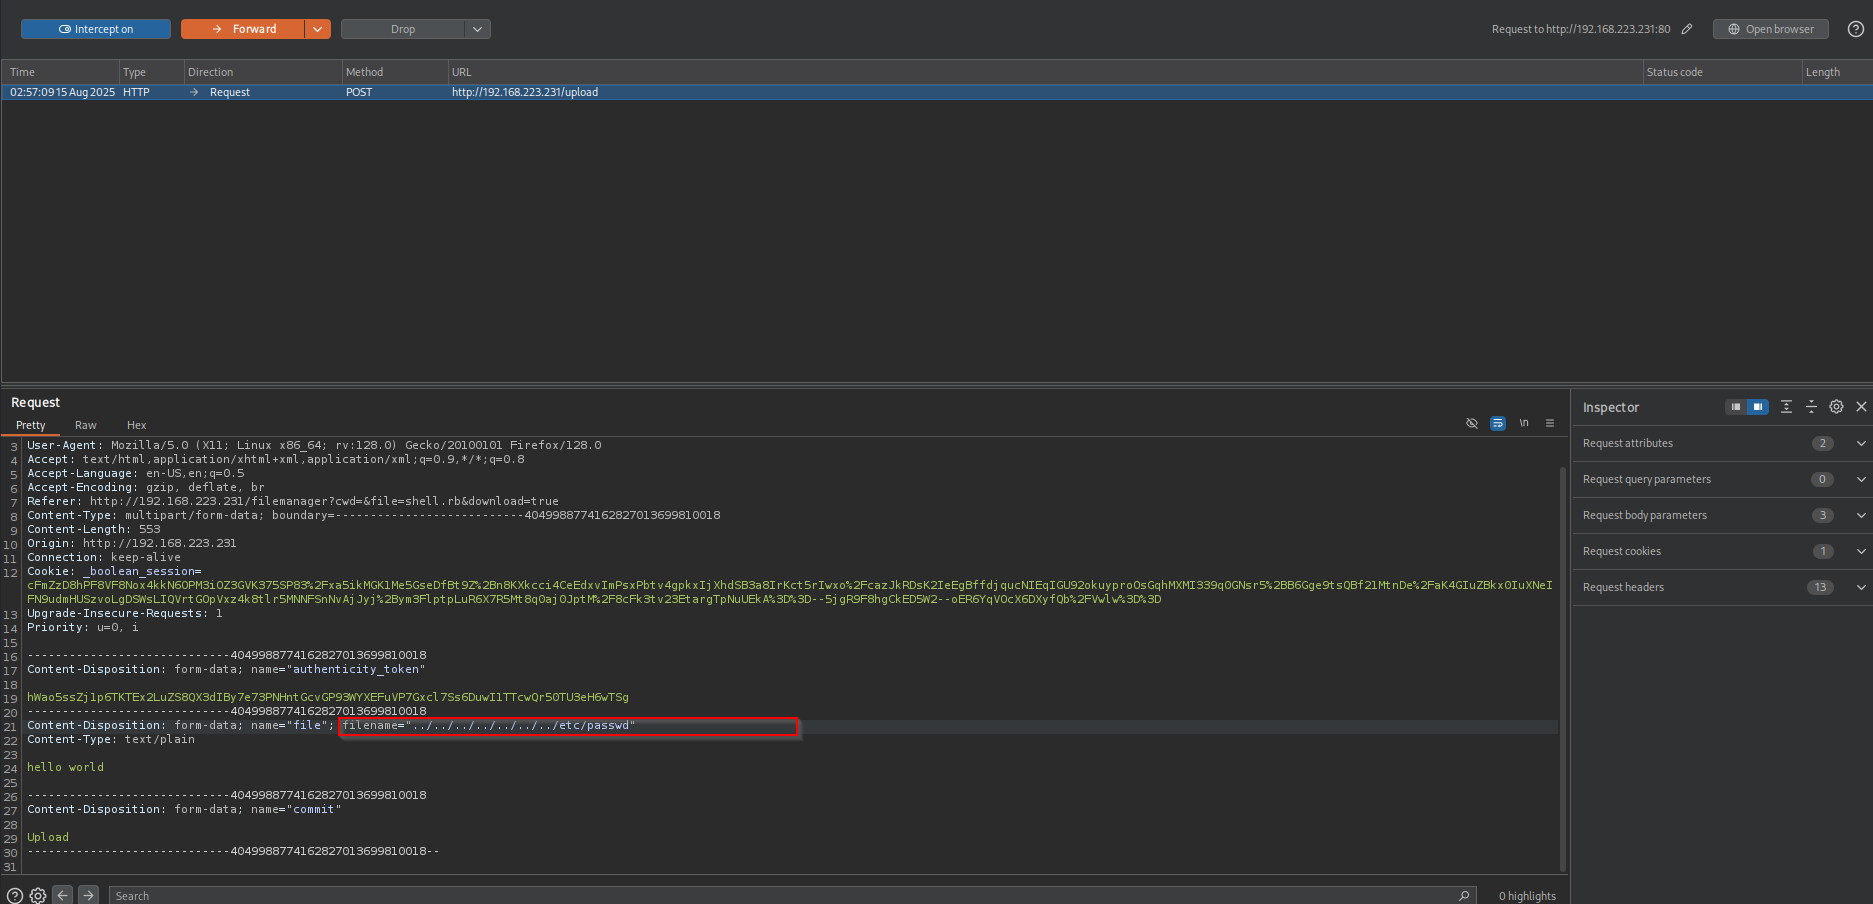Image resolution: width=1873 pixels, height=904 pixels.
Task: Drop the intercepted request
Action: click(x=403, y=29)
